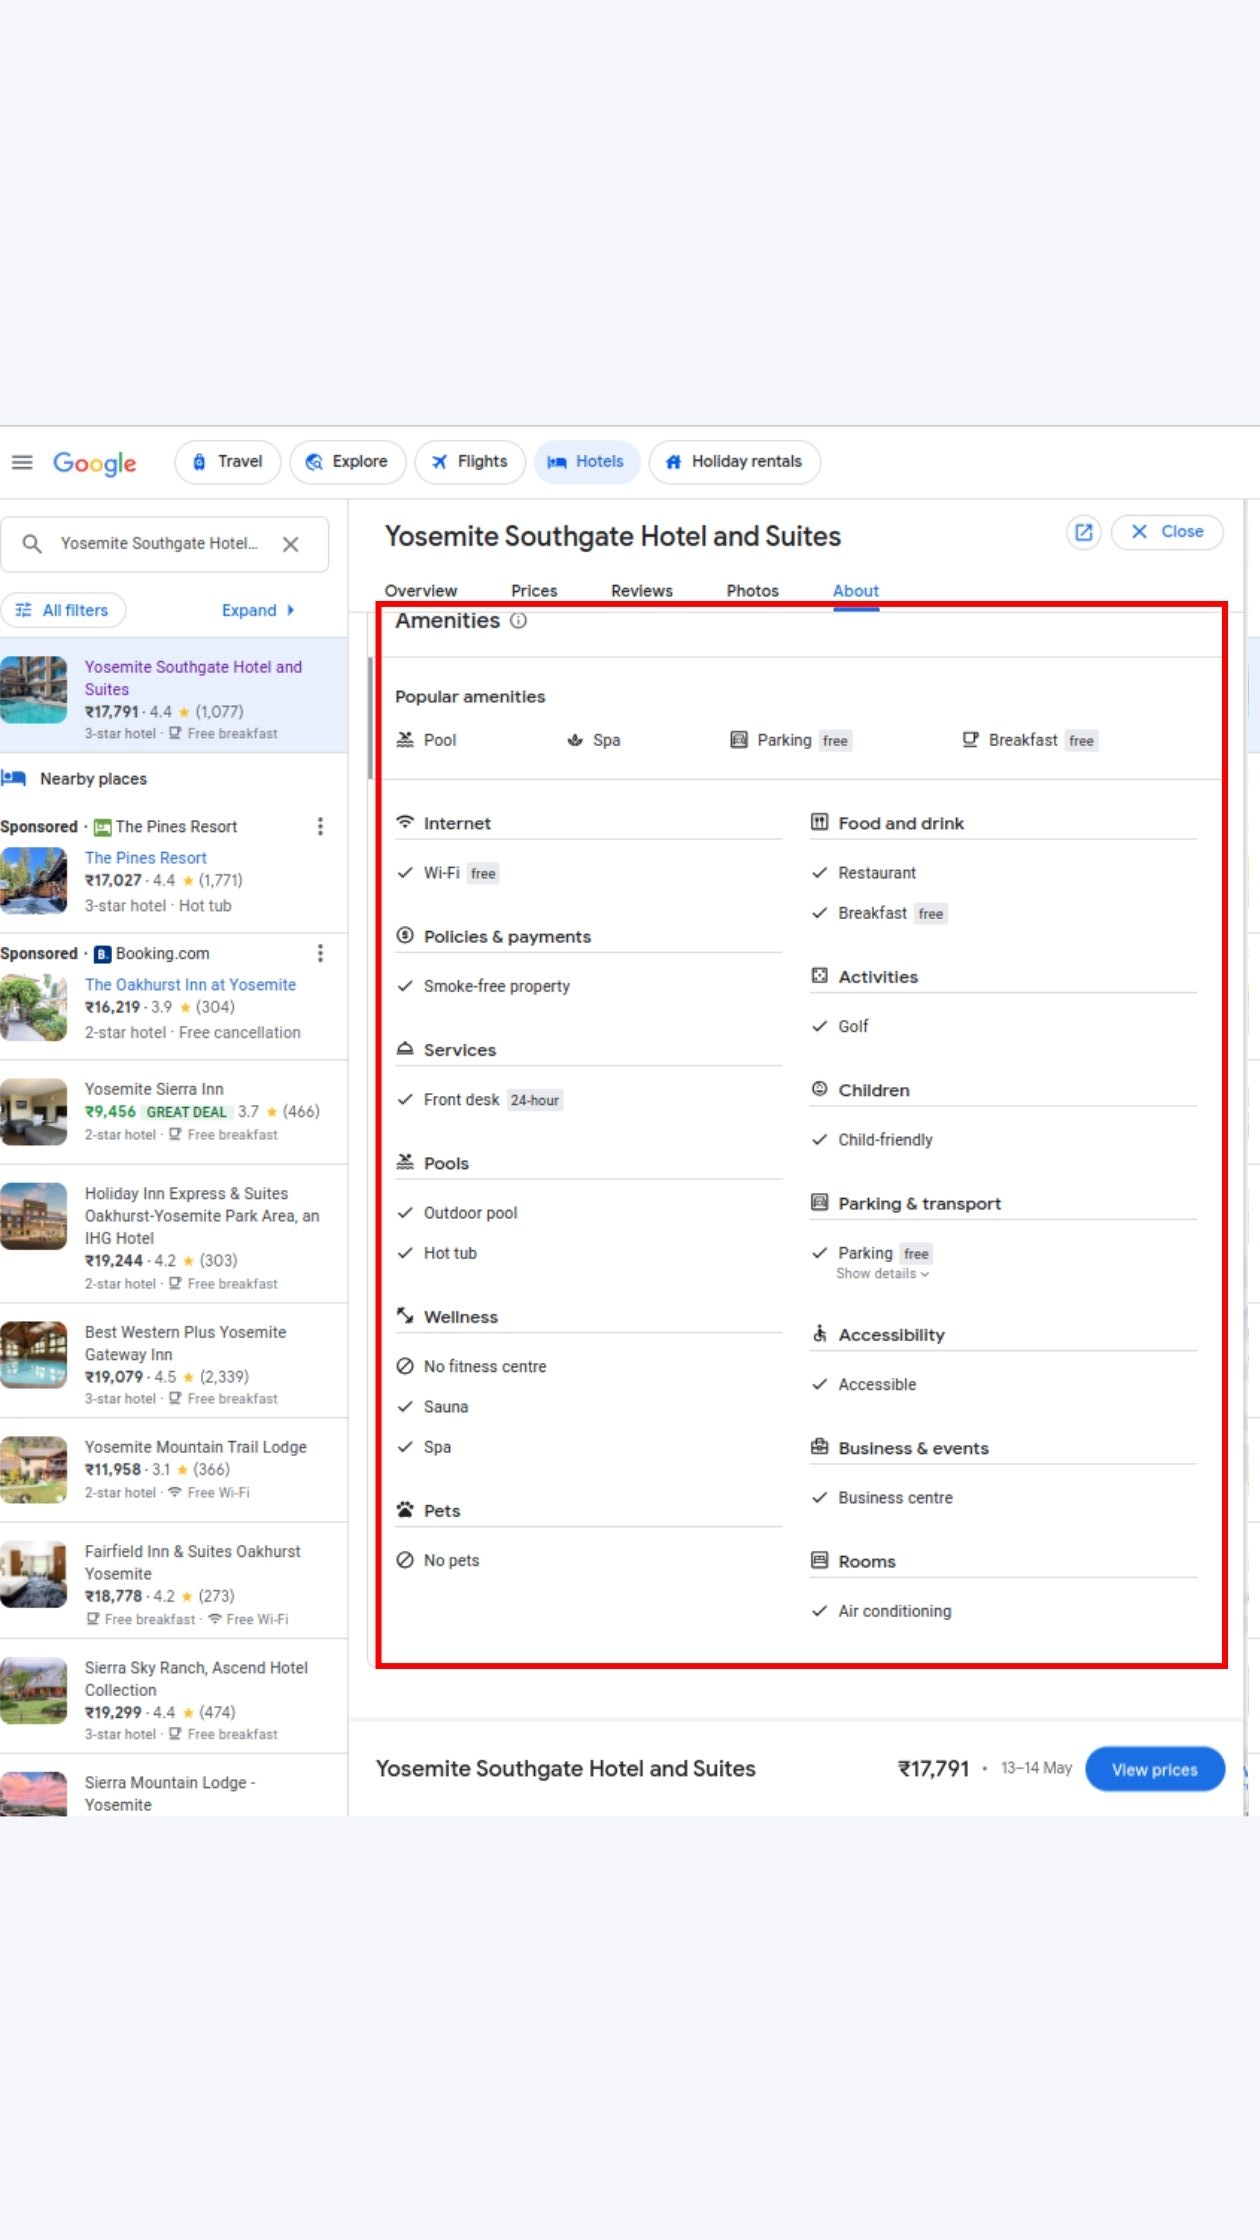The width and height of the screenshot is (1260, 2240).
Task: Go to the Flights section
Action: (x=470, y=462)
